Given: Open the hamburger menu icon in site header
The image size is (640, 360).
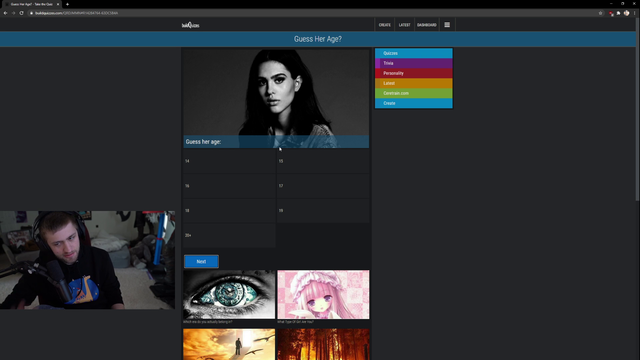Looking at the screenshot, I should [x=447, y=25].
